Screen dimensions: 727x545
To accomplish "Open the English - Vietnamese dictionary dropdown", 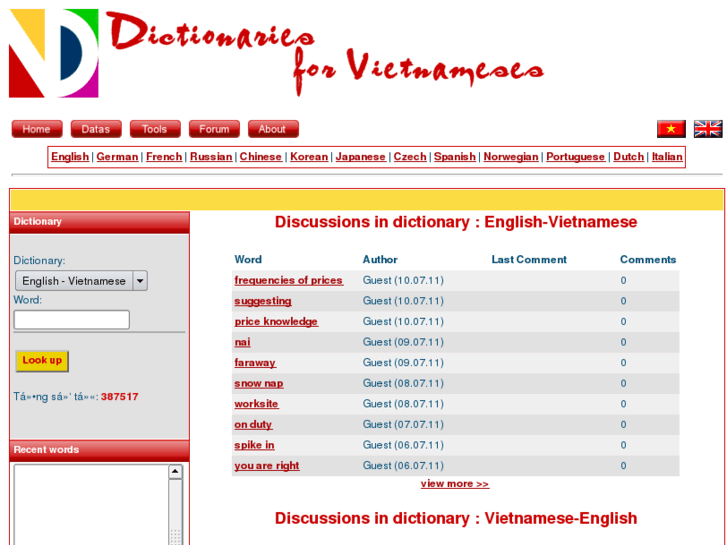I will coord(82,281).
